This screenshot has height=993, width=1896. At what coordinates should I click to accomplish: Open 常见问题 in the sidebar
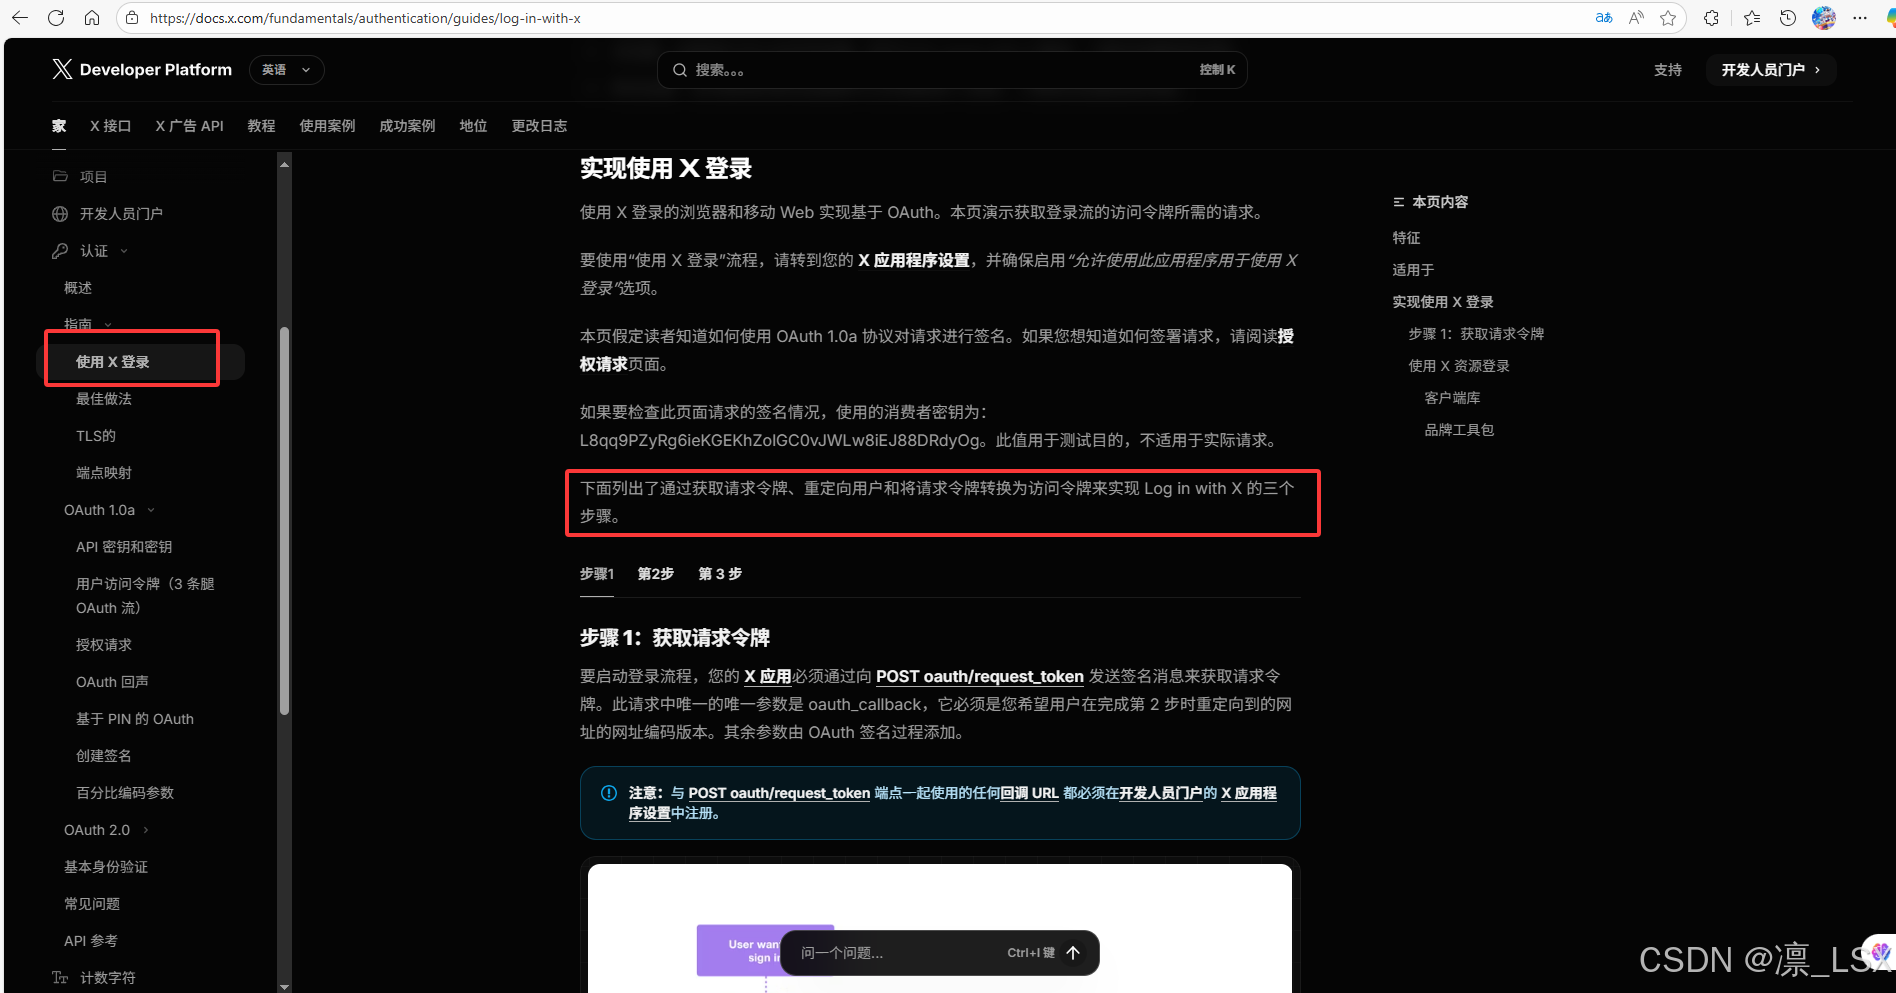(x=92, y=904)
